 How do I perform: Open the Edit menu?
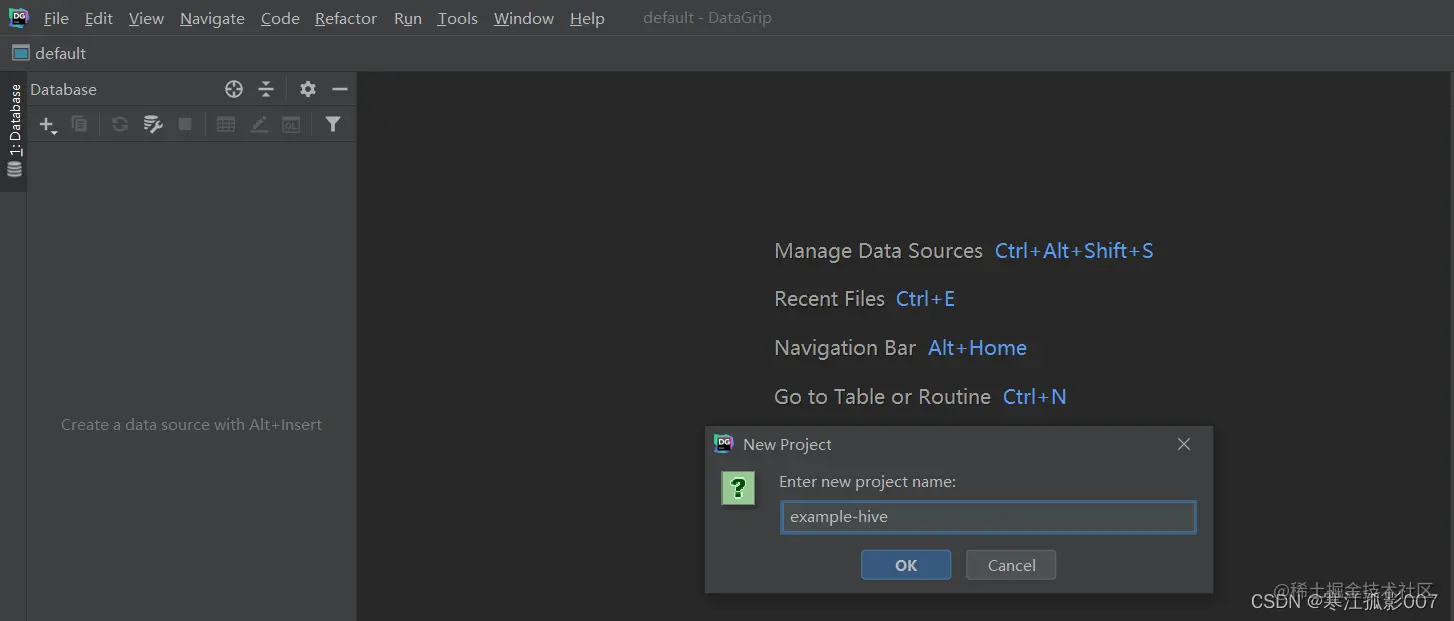pyautogui.click(x=98, y=18)
